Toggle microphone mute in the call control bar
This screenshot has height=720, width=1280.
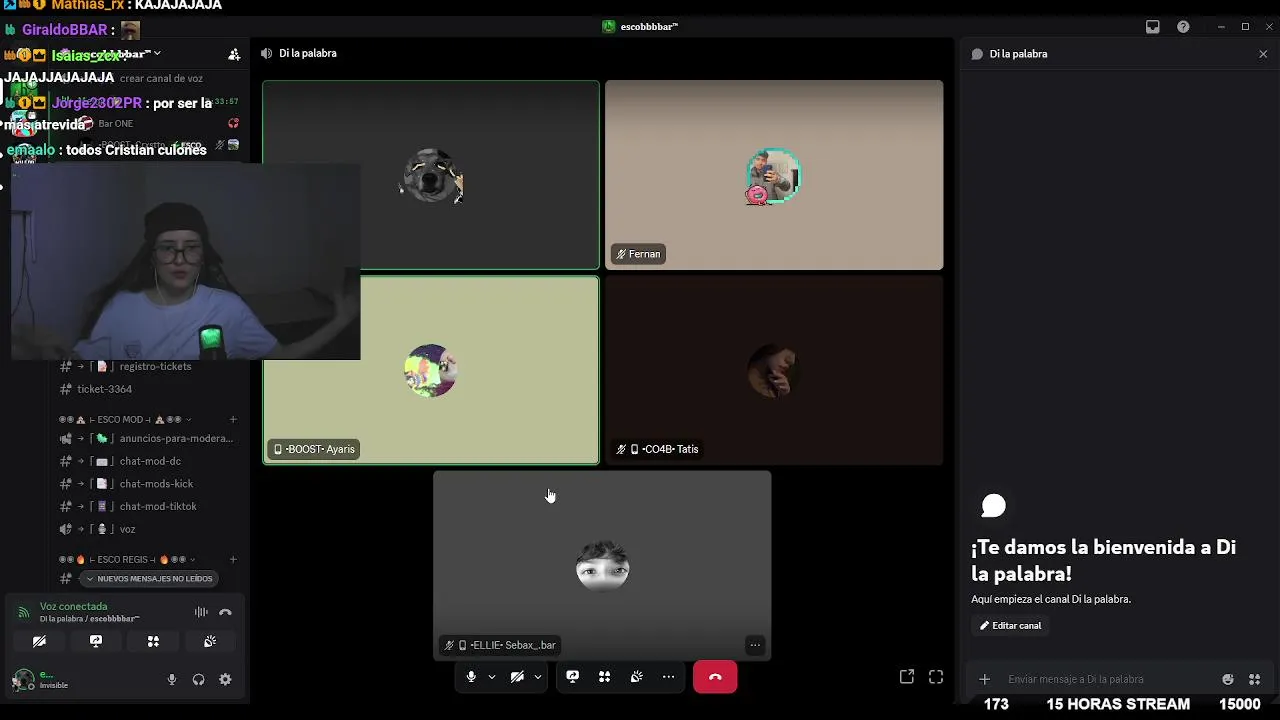471,677
